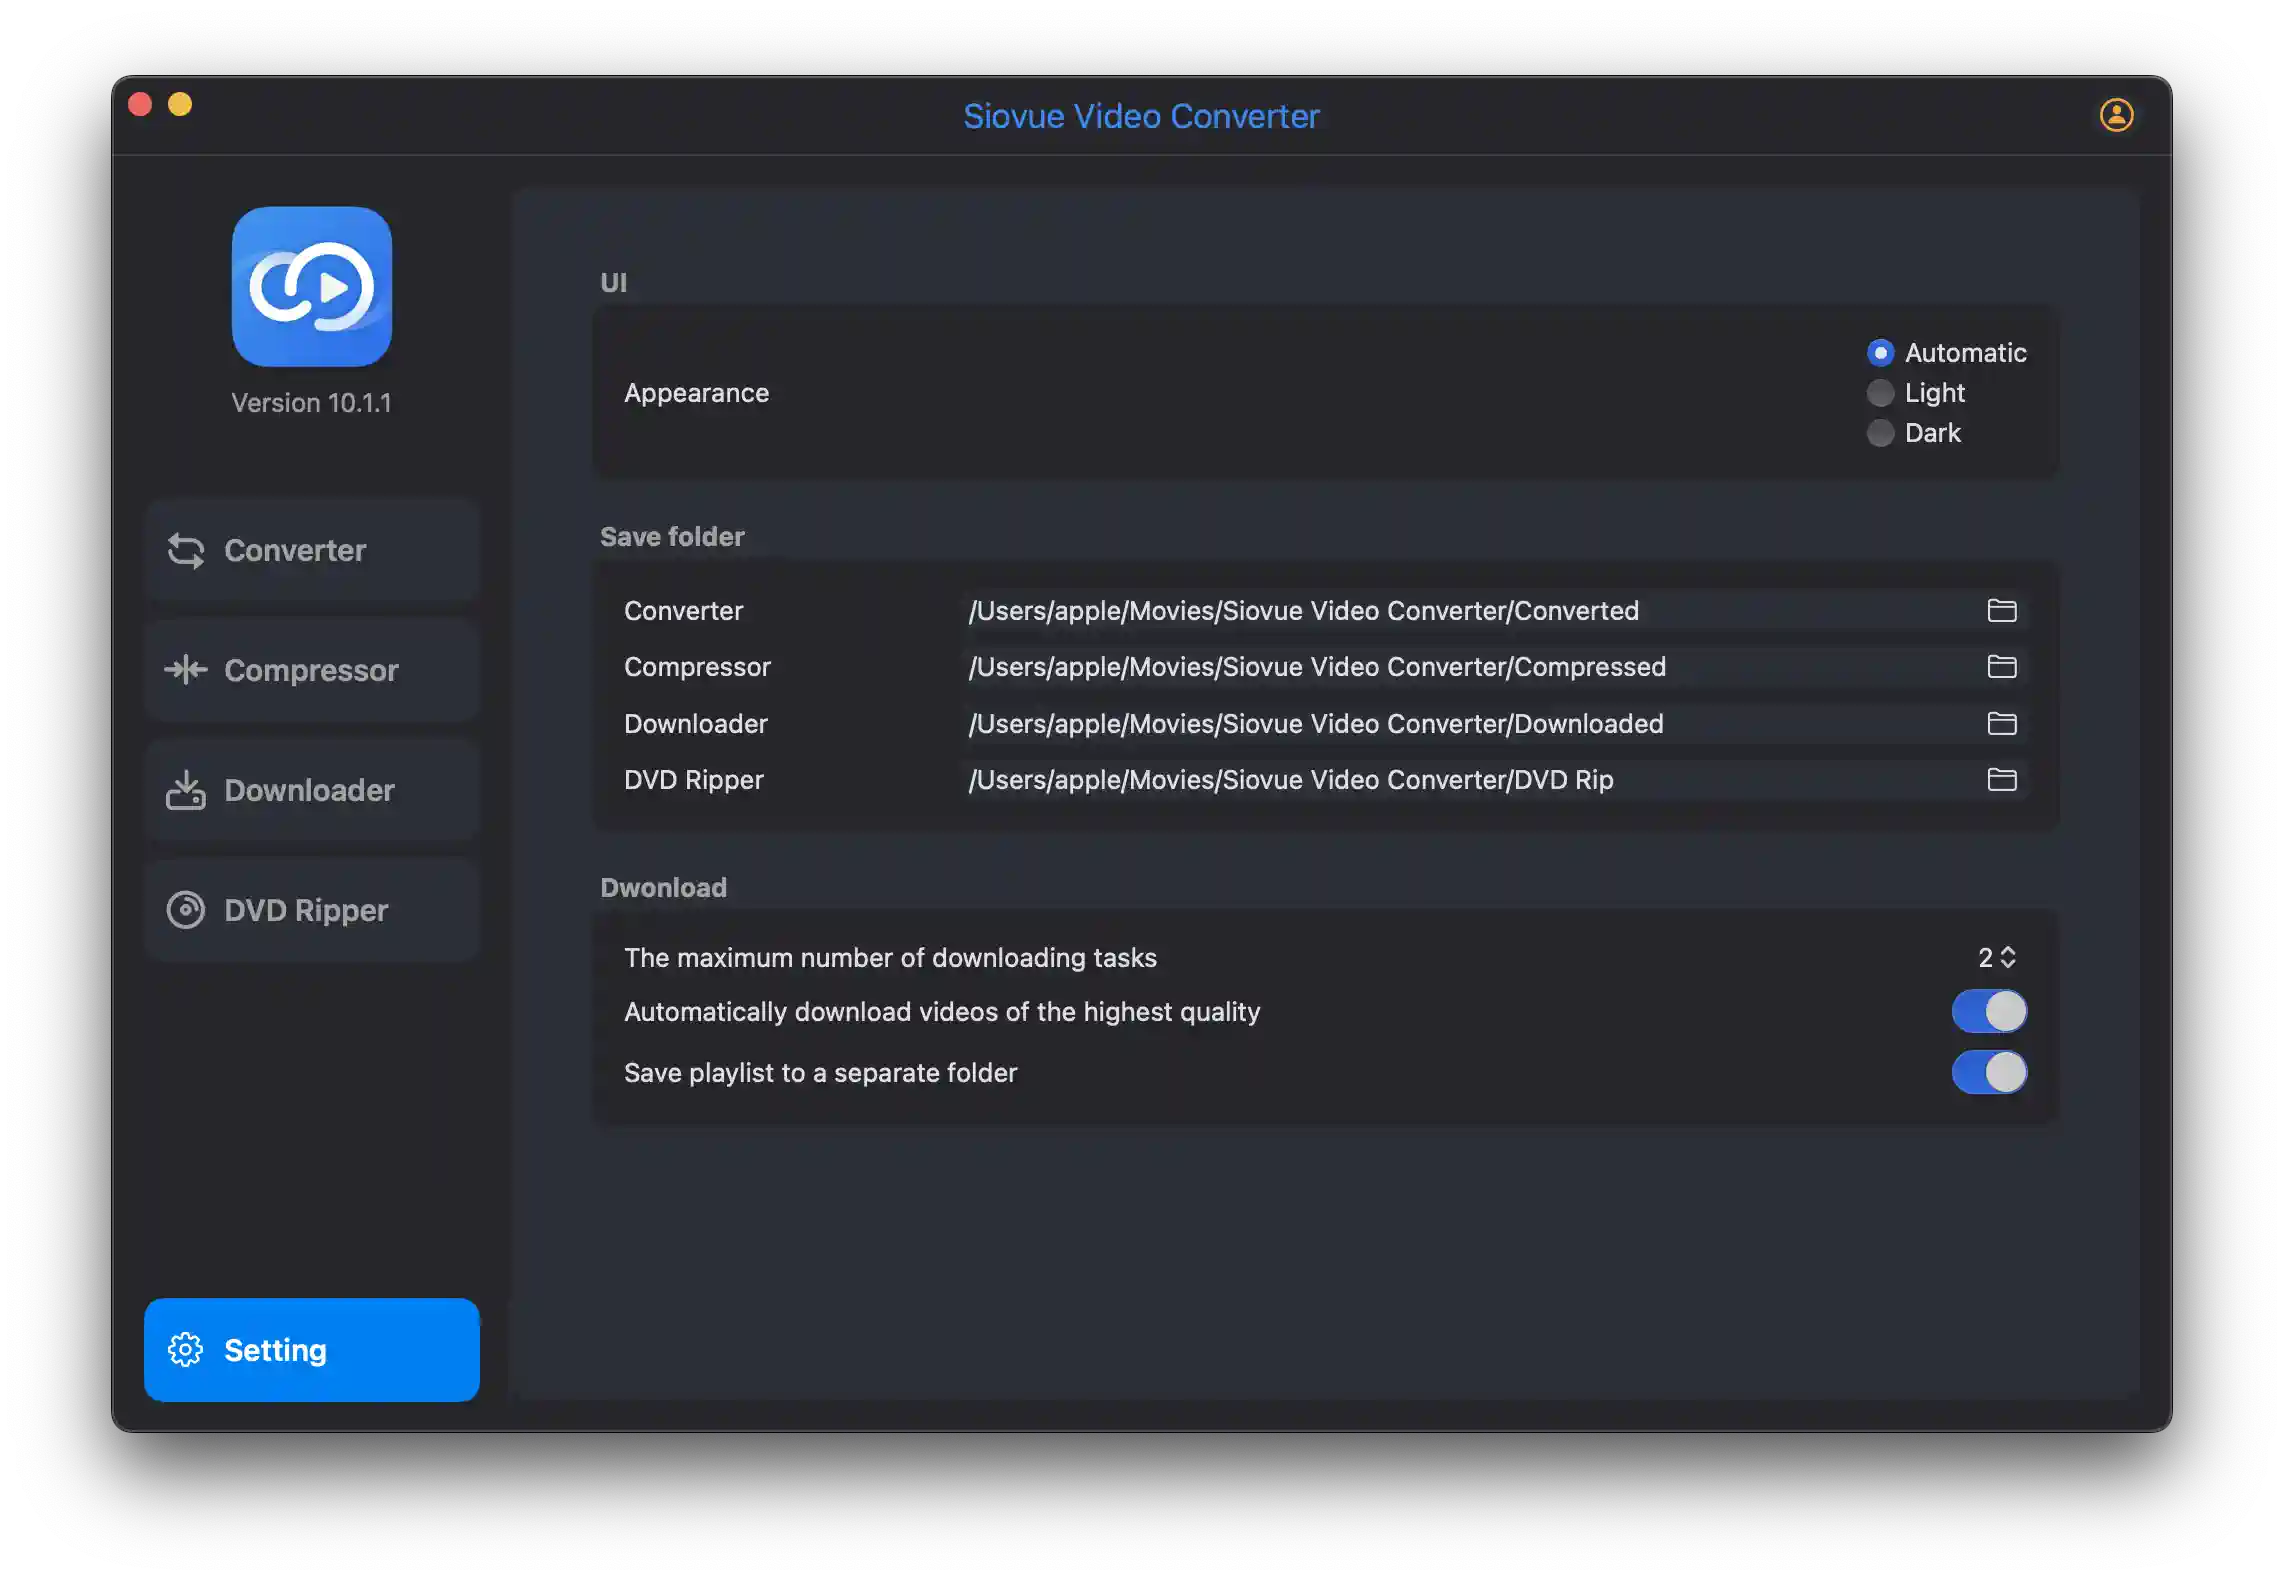The height and width of the screenshot is (1580, 2284).
Task: Toggle automatically download highest quality videos
Action: (x=1987, y=1011)
